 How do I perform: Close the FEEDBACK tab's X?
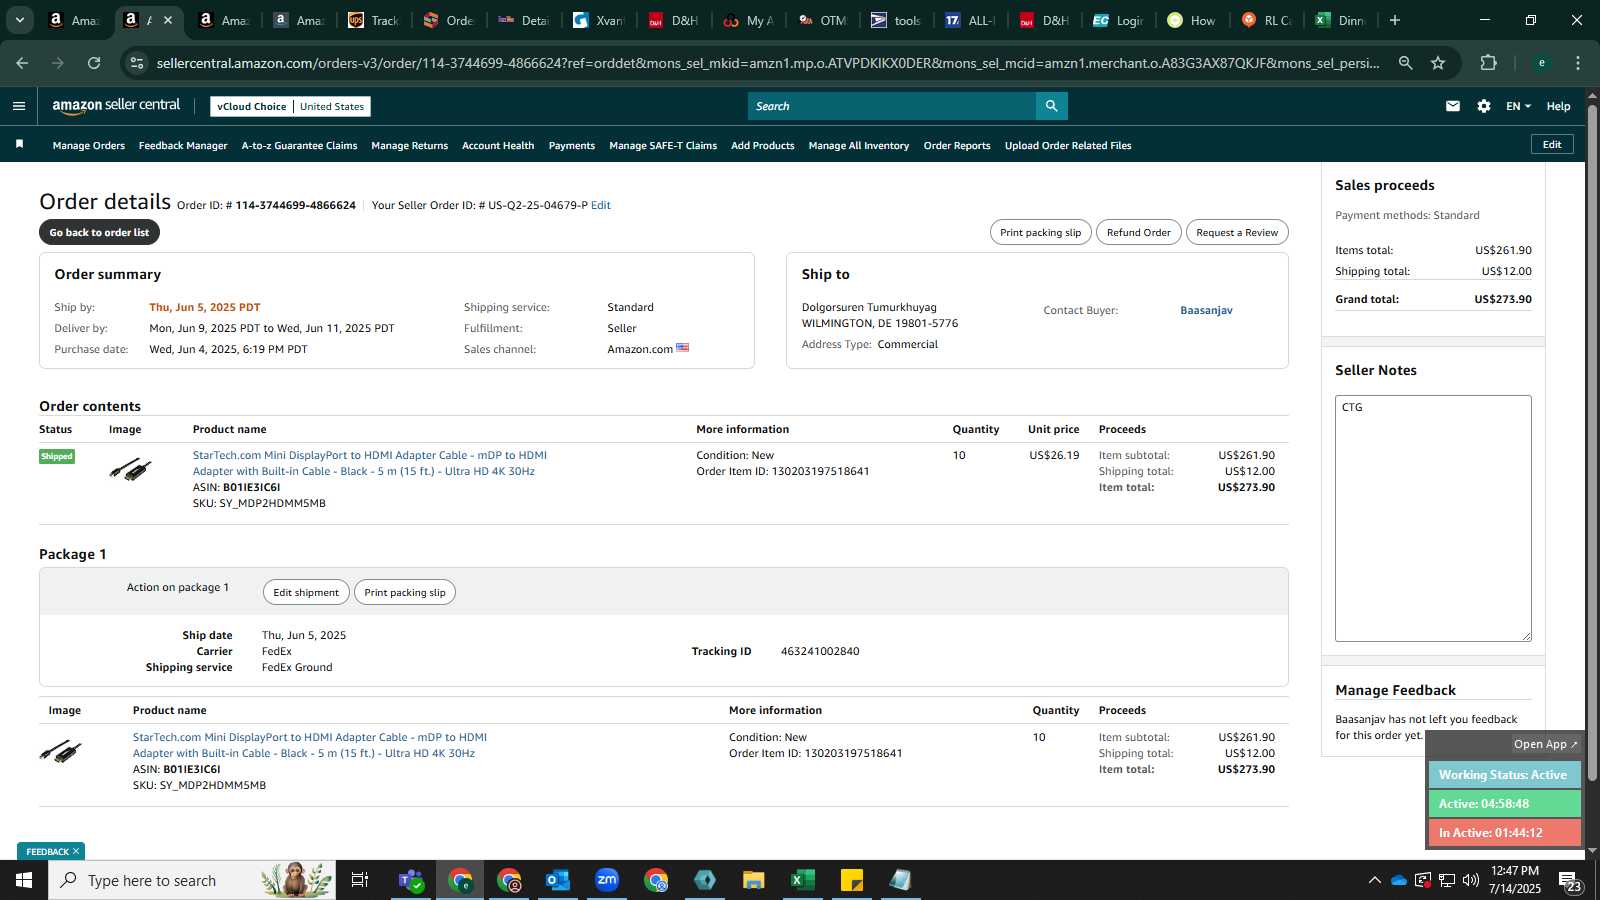(76, 851)
